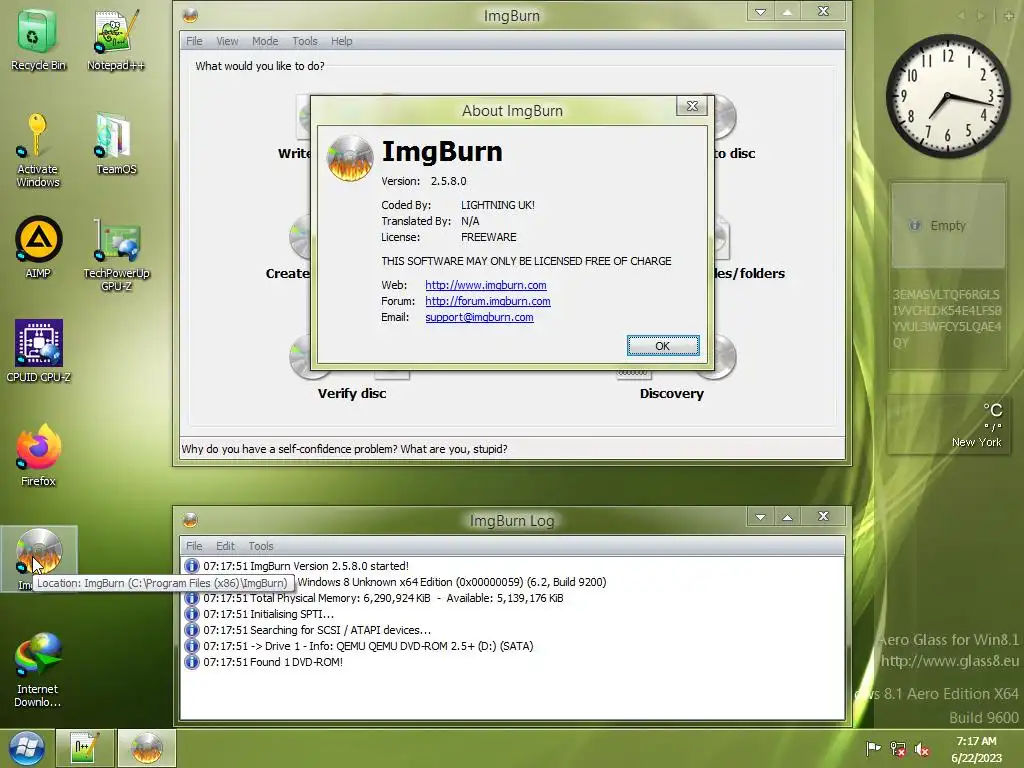Click 'What would you like to do?' heading
Viewport: 1024px width, 768px height.
tap(260, 66)
